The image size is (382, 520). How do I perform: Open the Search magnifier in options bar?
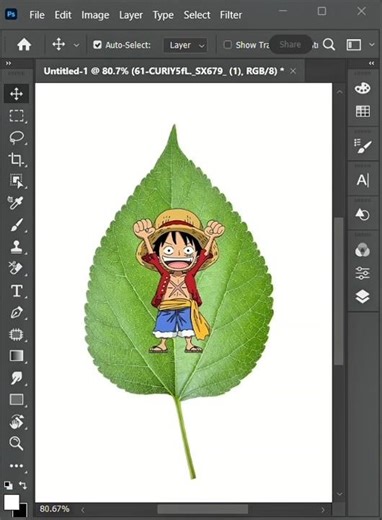329,45
